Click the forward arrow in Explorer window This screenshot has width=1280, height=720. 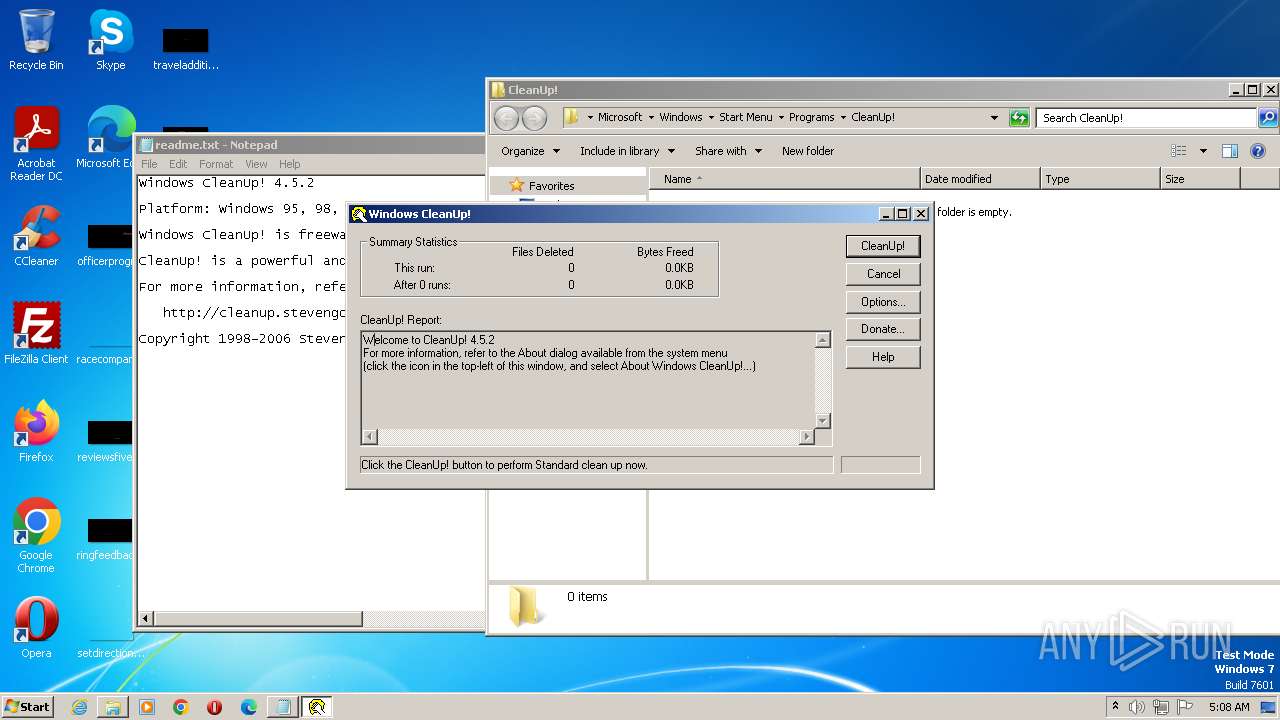[x=535, y=118]
